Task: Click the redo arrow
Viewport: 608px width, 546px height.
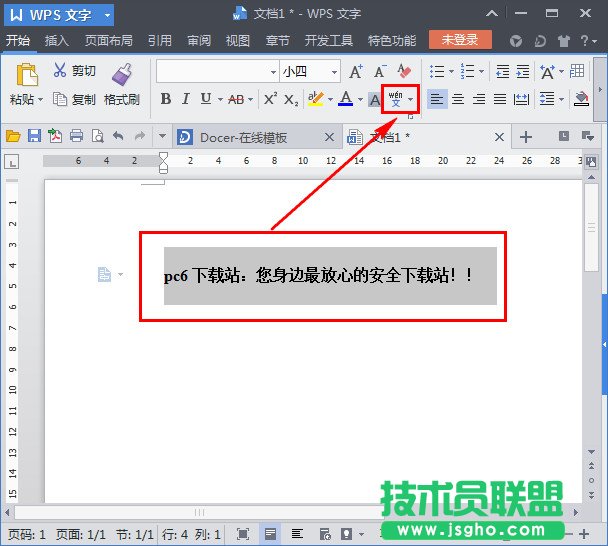Action: pos(140,136)
